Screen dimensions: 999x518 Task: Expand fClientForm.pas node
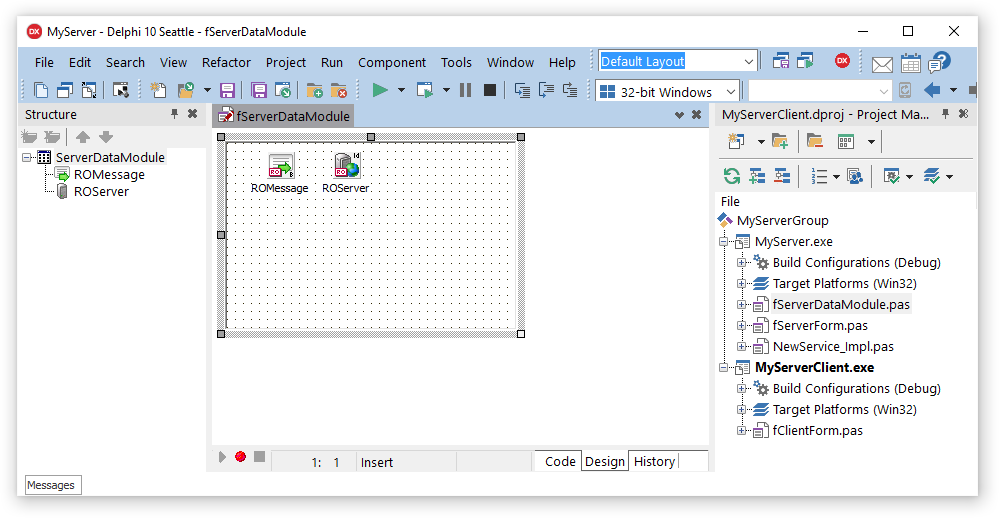742,431
